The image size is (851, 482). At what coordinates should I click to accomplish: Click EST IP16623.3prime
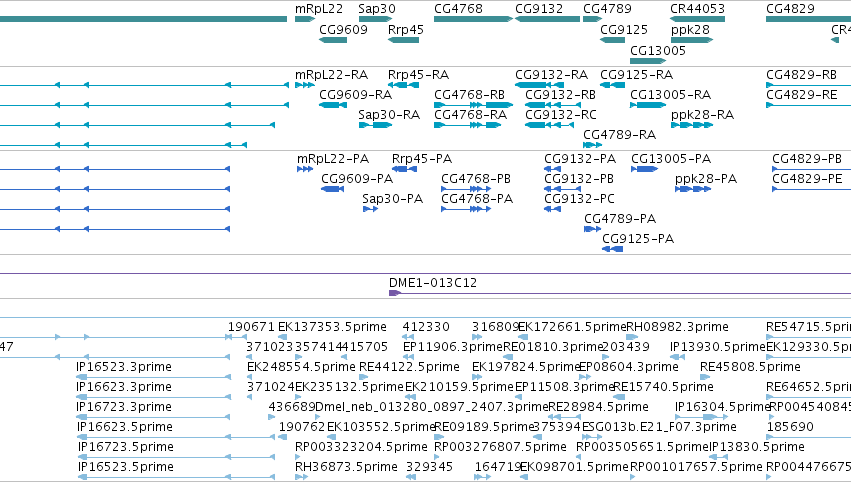[x=124, y=387]
